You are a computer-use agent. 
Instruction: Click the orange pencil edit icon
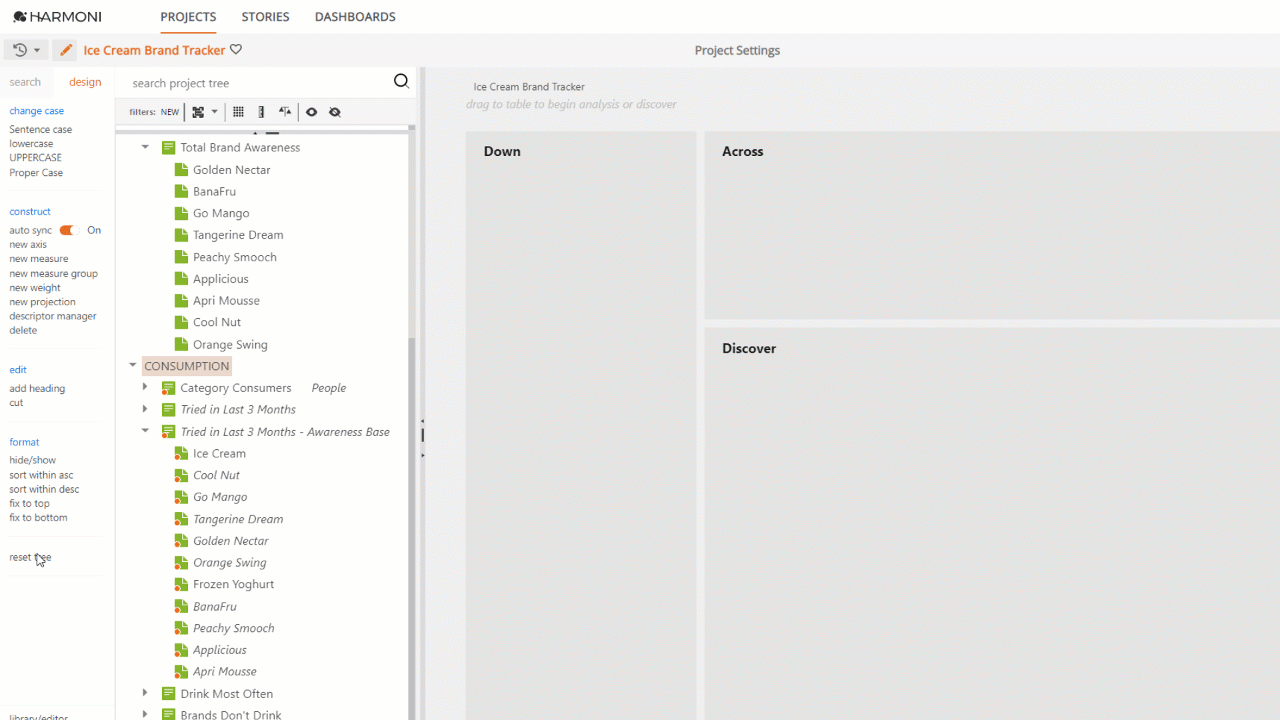pos(65,50)
